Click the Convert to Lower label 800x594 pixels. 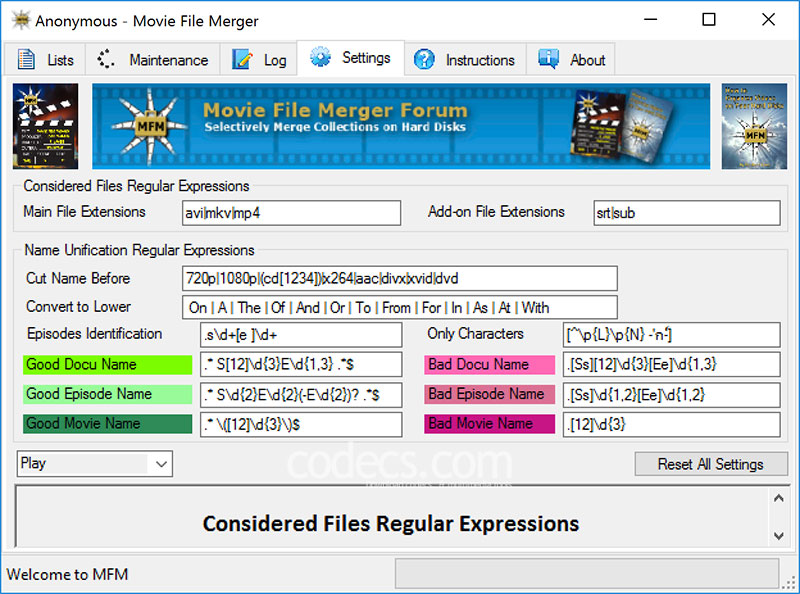coord(78,307)
